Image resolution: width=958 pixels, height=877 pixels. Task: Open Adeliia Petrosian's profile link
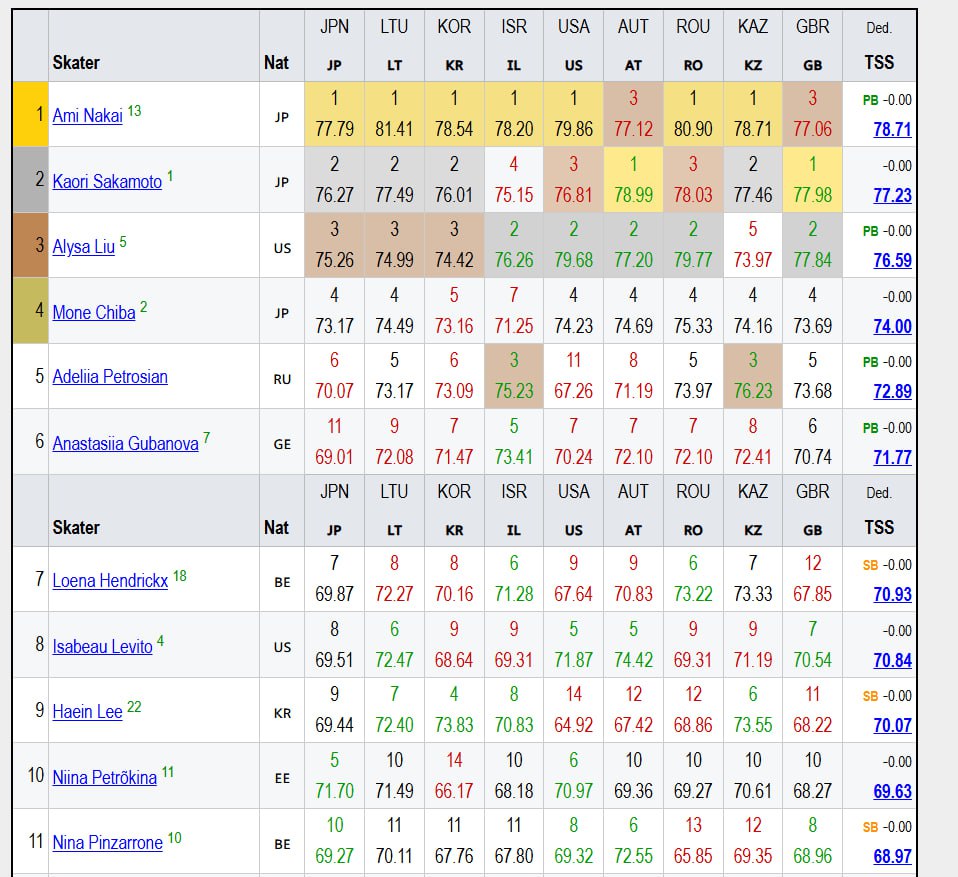pyautogui.click(x=110, y=377)
